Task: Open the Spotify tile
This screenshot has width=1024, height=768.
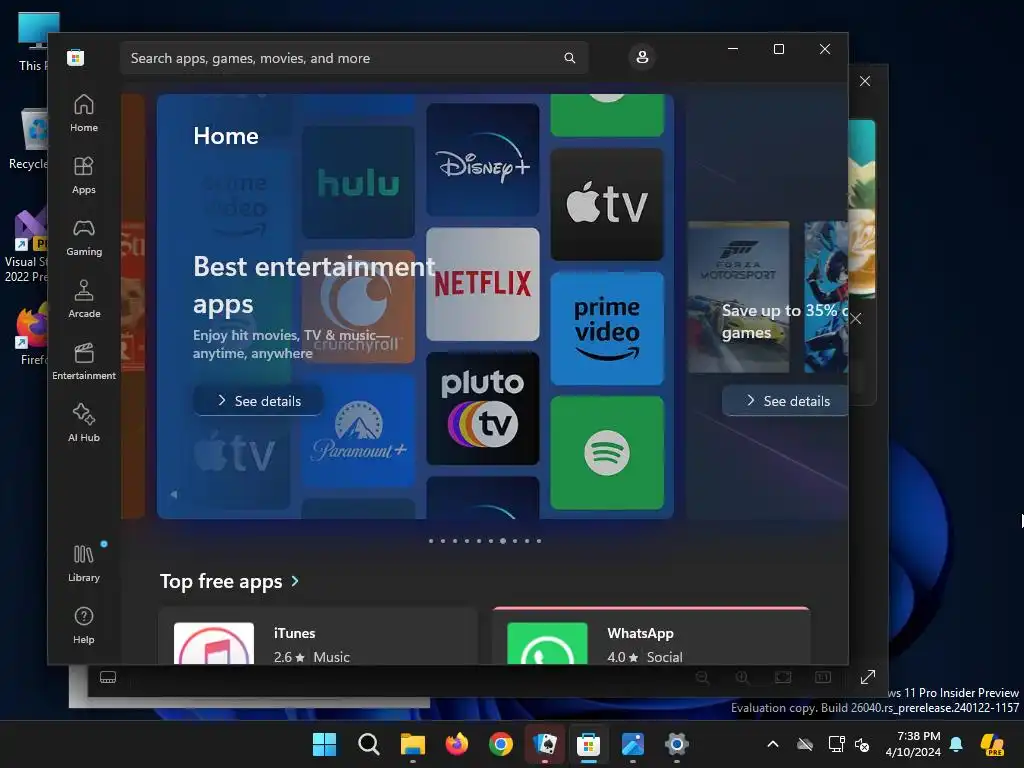Action: (607, 453)
